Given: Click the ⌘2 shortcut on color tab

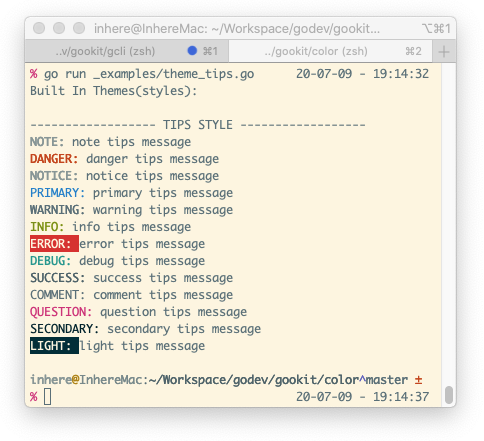Looking at the screenshot, I should [x=413, y=51].
